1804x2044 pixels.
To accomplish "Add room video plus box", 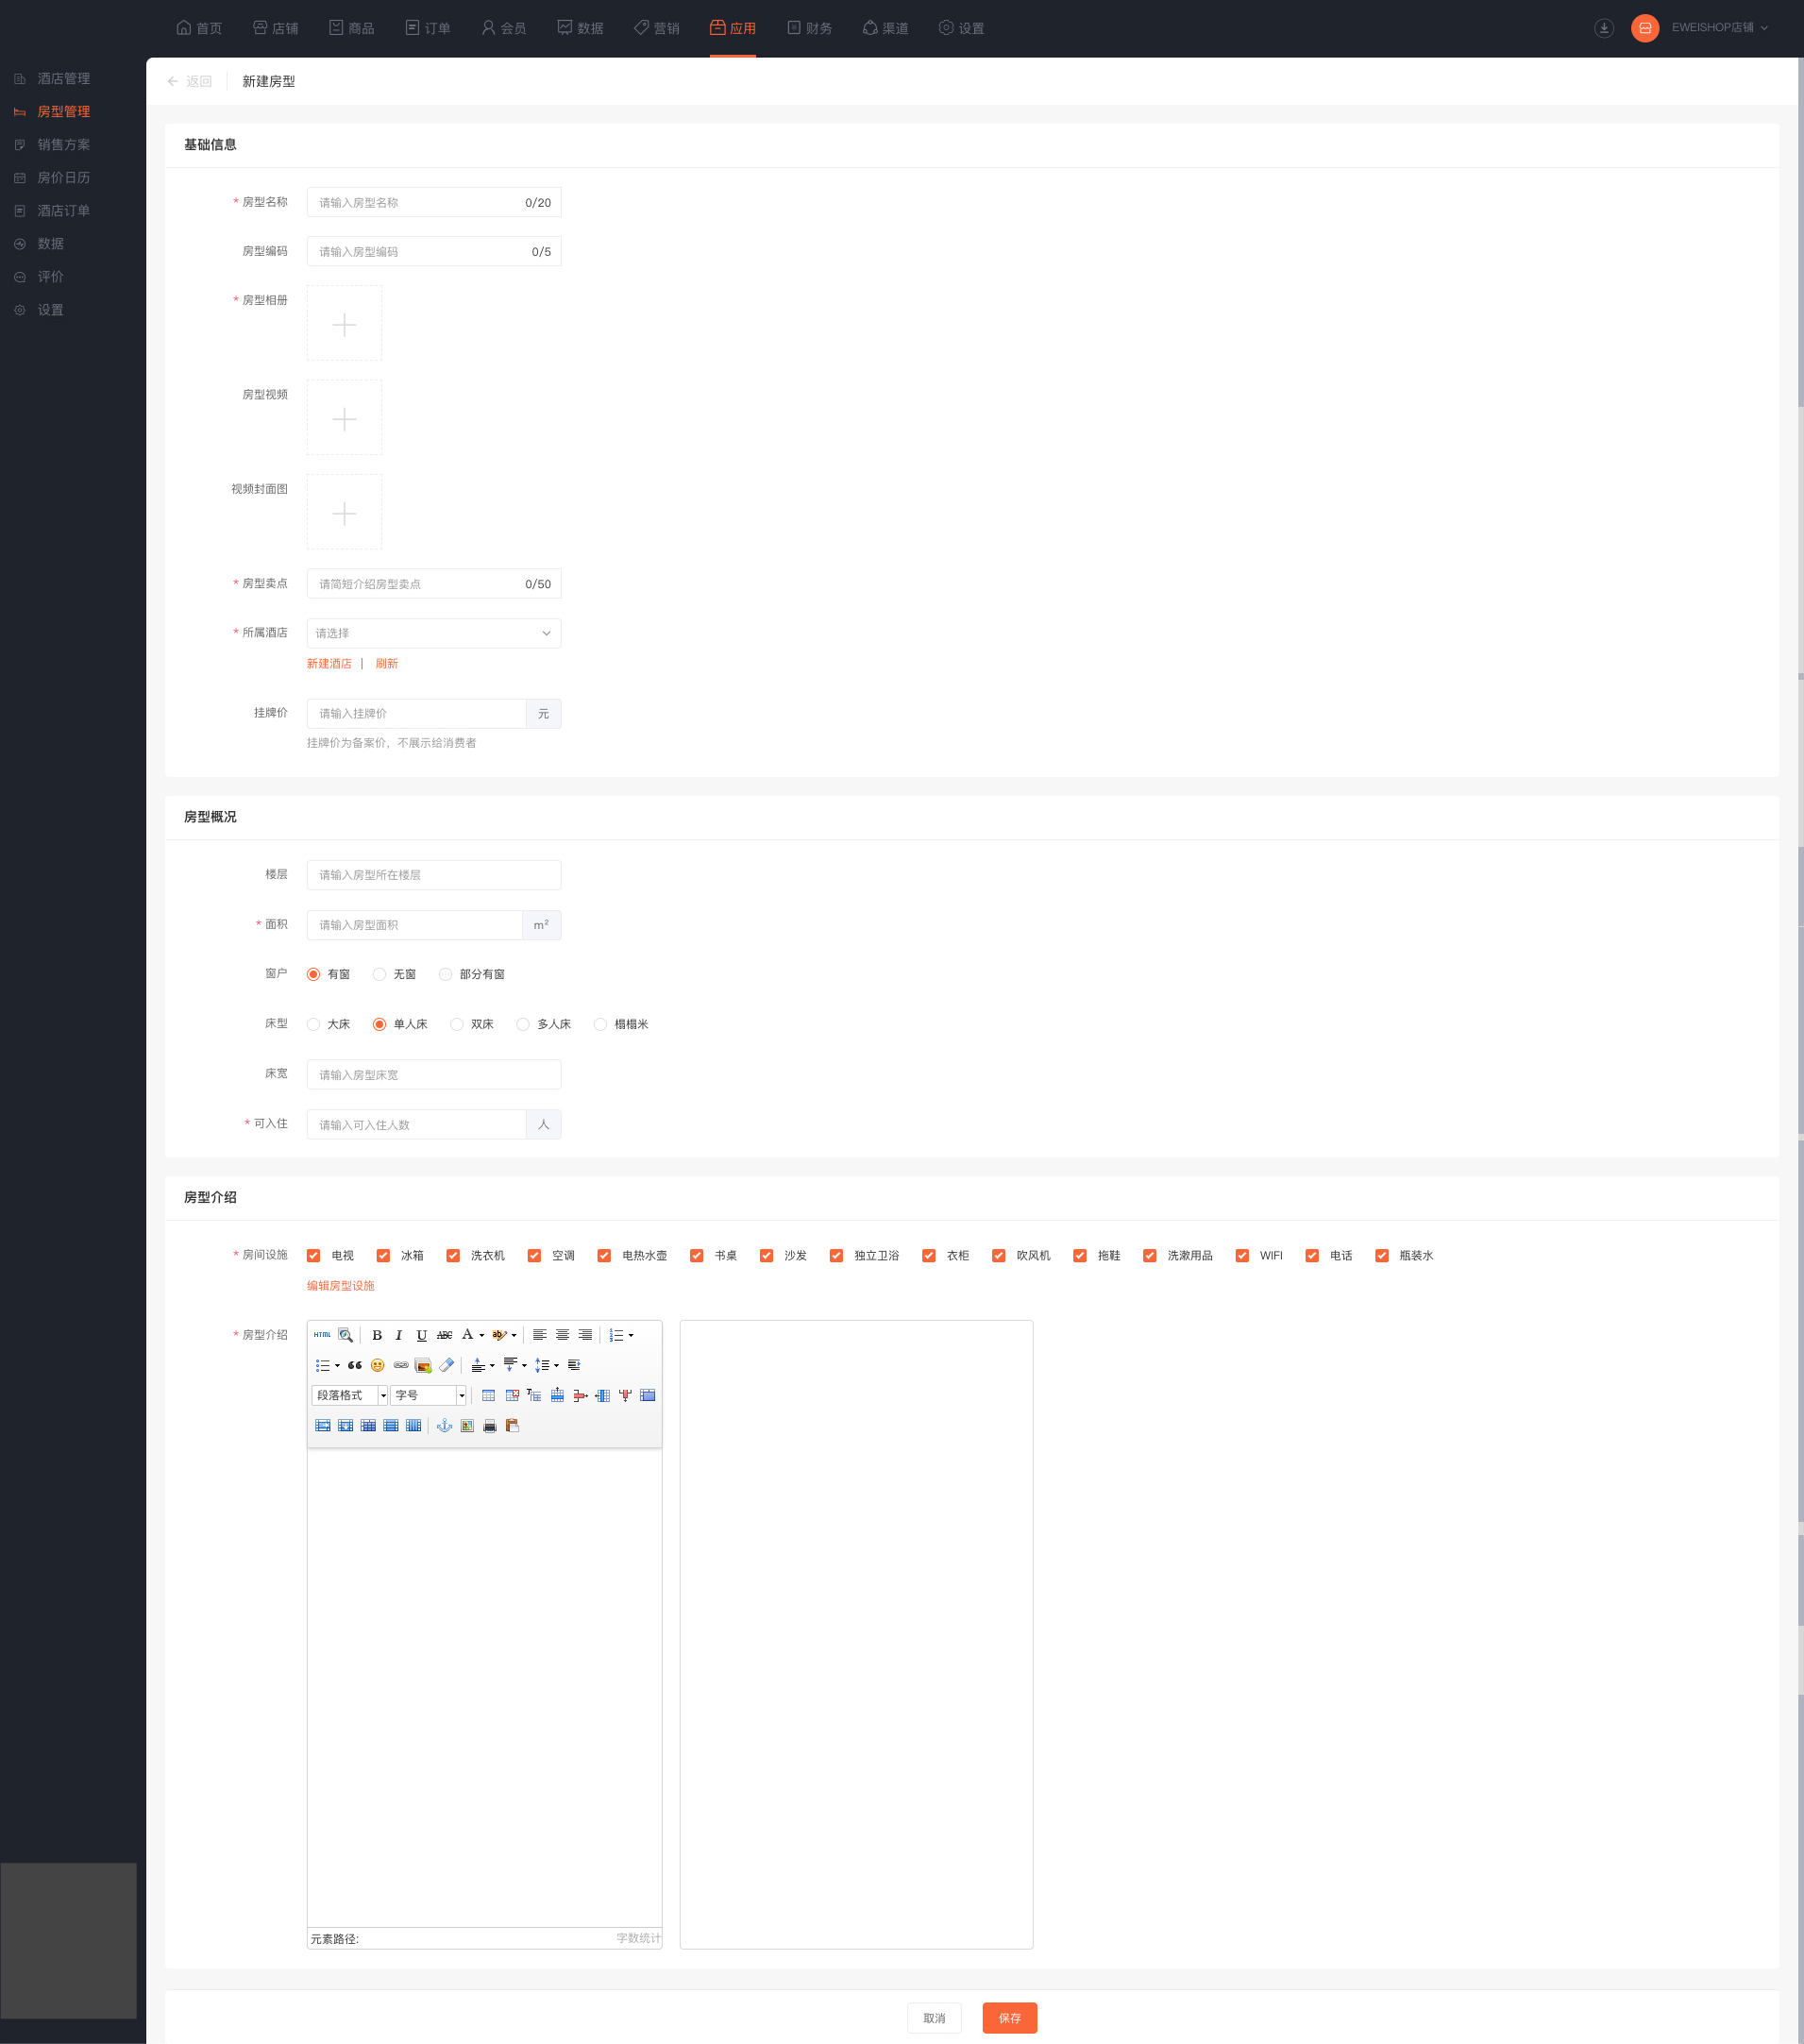I will 344,417.
